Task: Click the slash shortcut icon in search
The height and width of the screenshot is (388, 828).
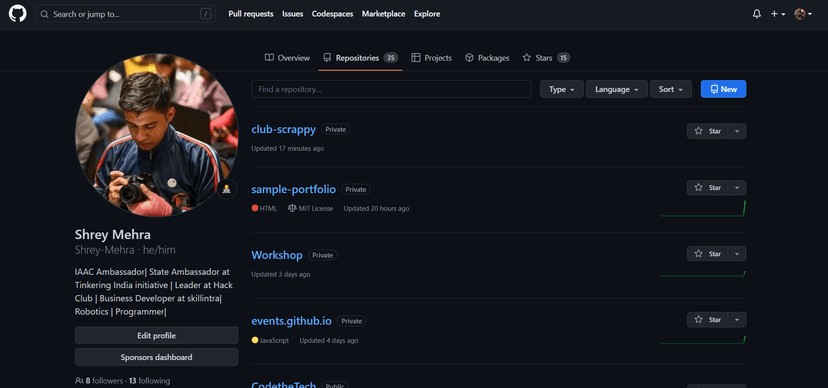Action: point(205,14)
